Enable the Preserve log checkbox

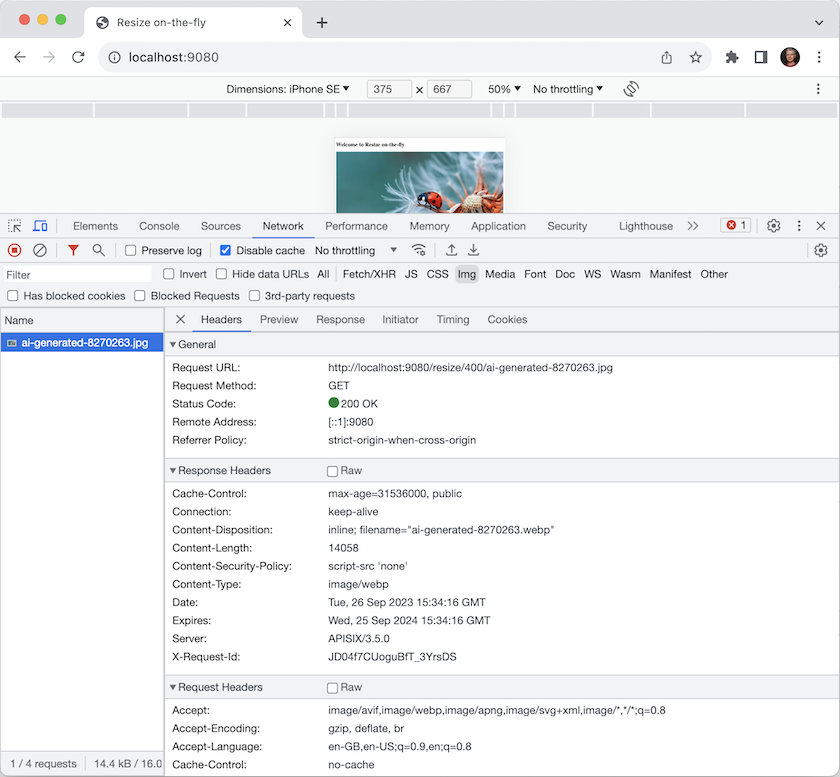pos(131,250)
